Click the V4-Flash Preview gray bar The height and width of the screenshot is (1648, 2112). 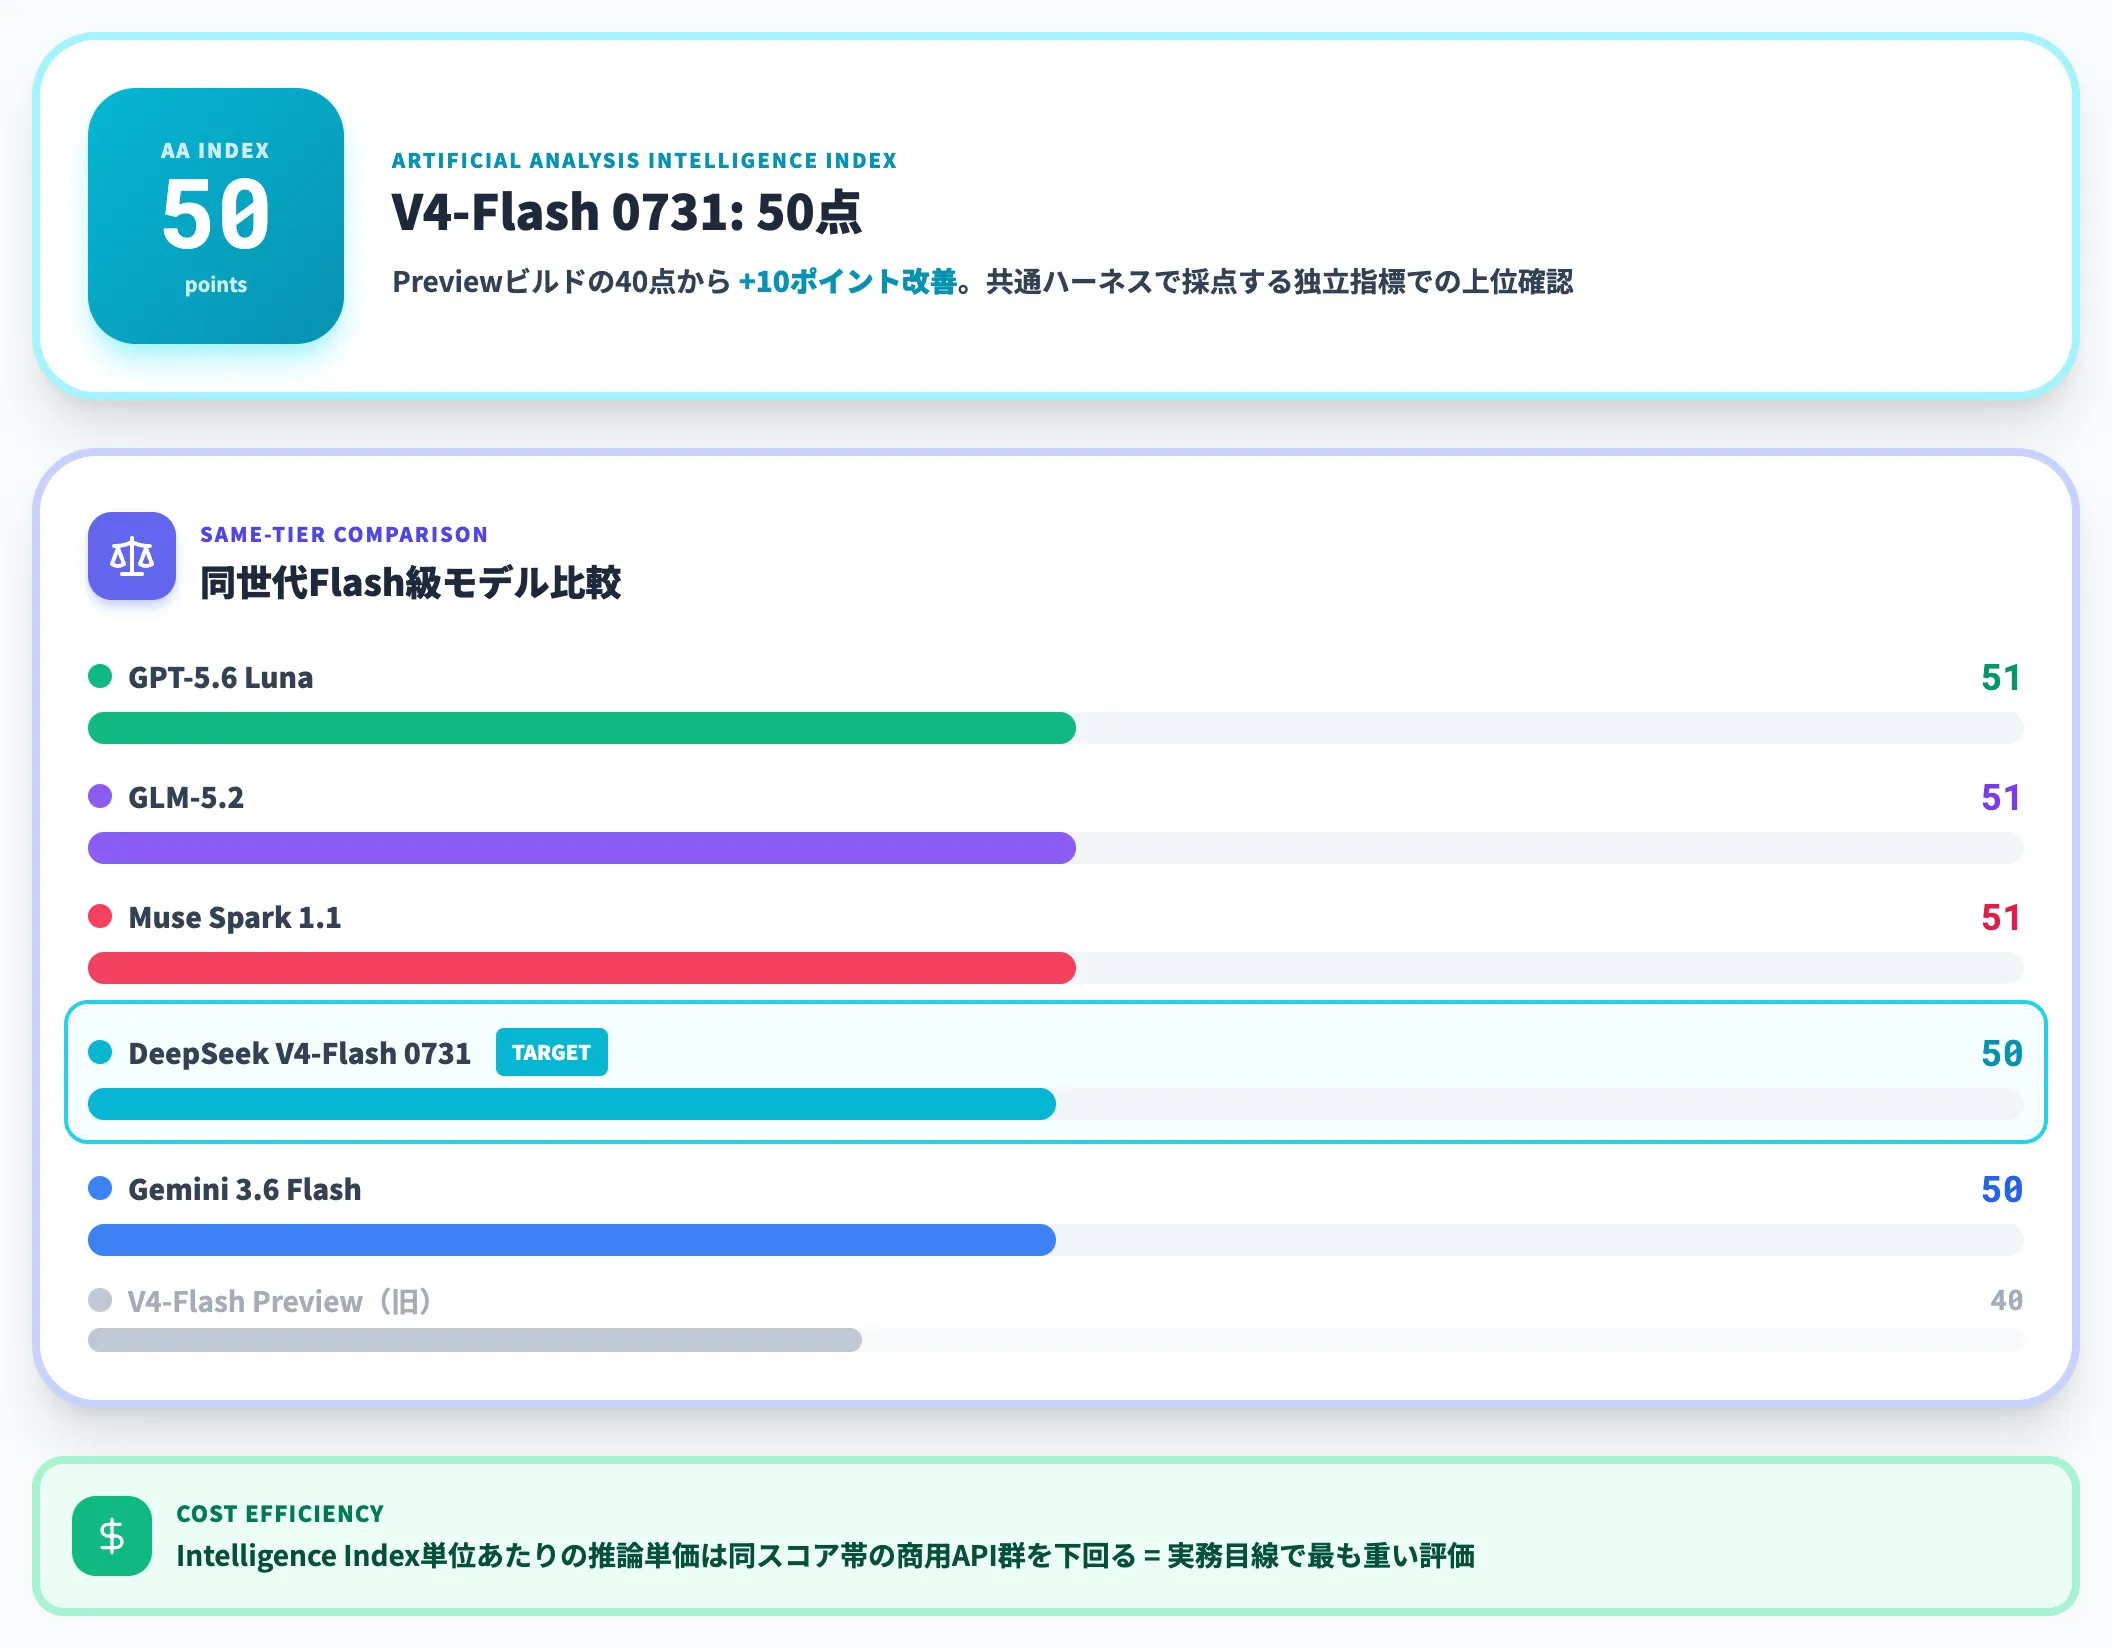475,1340
